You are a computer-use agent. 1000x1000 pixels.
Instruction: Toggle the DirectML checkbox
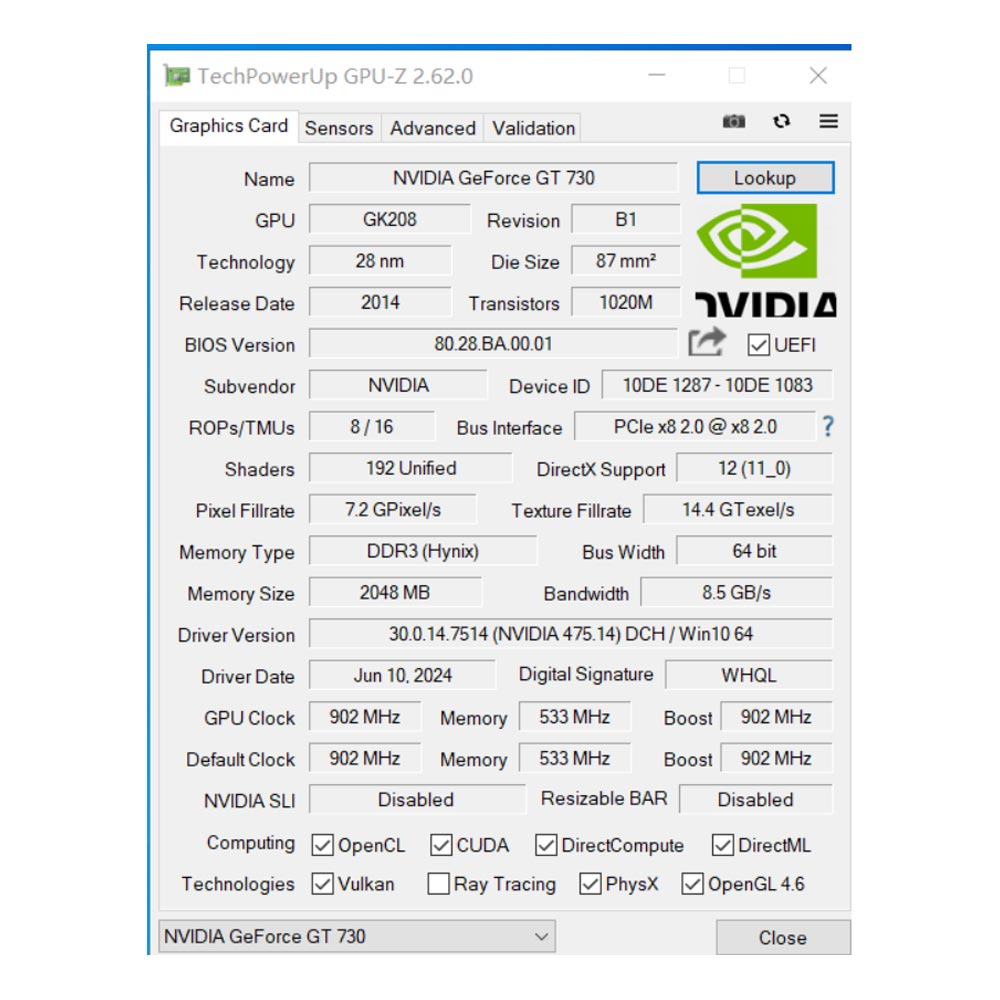click(x=723, y=845)
